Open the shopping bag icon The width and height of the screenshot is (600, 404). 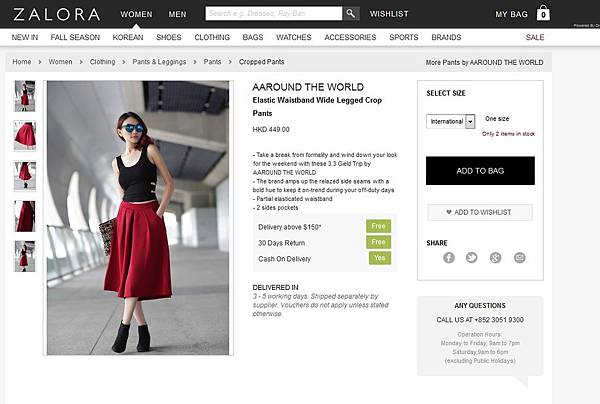tap(543, 13)
